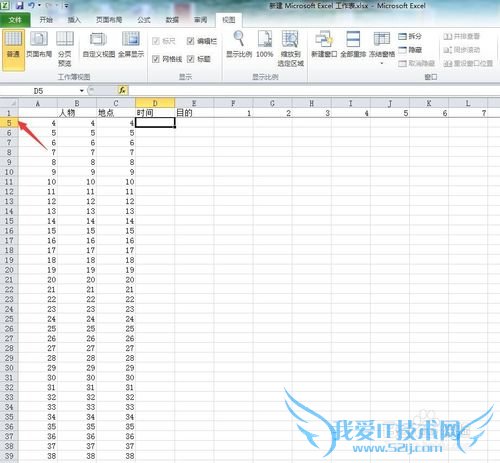Click the Undo arrow icon
This screenshot has height=463, width=500.
click(x=31, y=5)
